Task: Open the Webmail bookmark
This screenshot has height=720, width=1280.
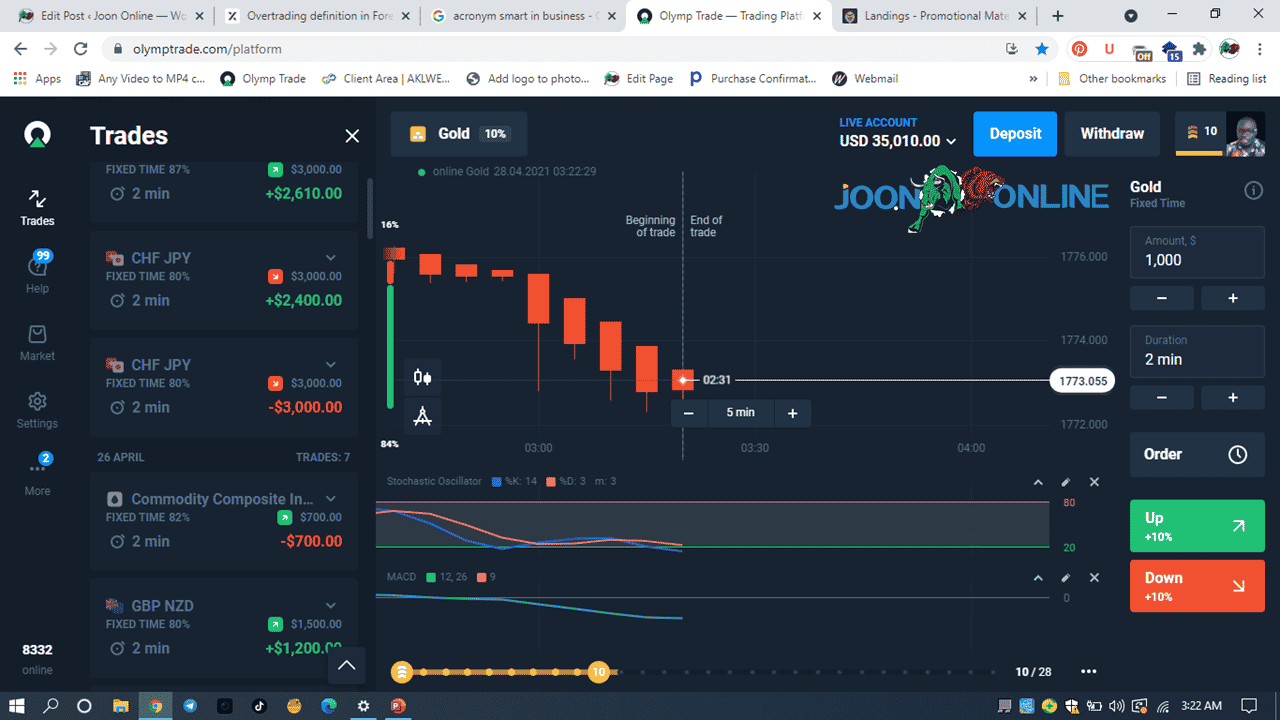Action: coord(864,79)
